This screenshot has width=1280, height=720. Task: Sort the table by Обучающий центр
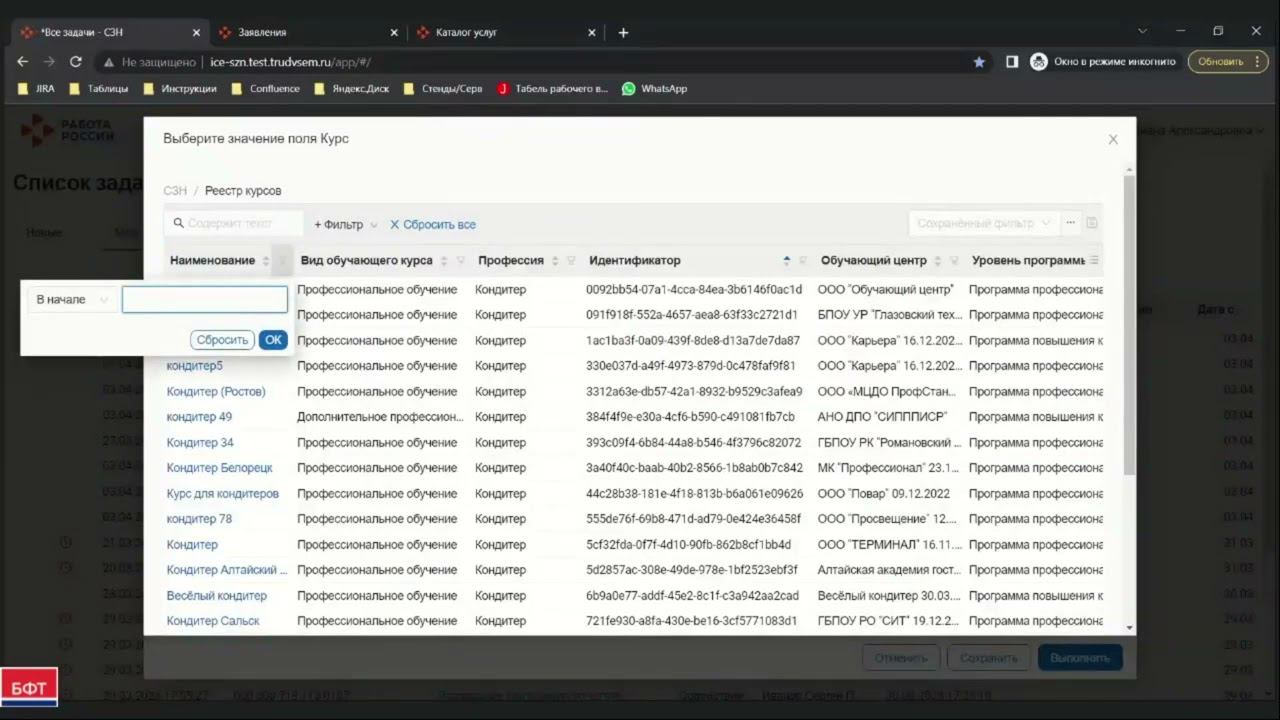(x=938, y=261)
